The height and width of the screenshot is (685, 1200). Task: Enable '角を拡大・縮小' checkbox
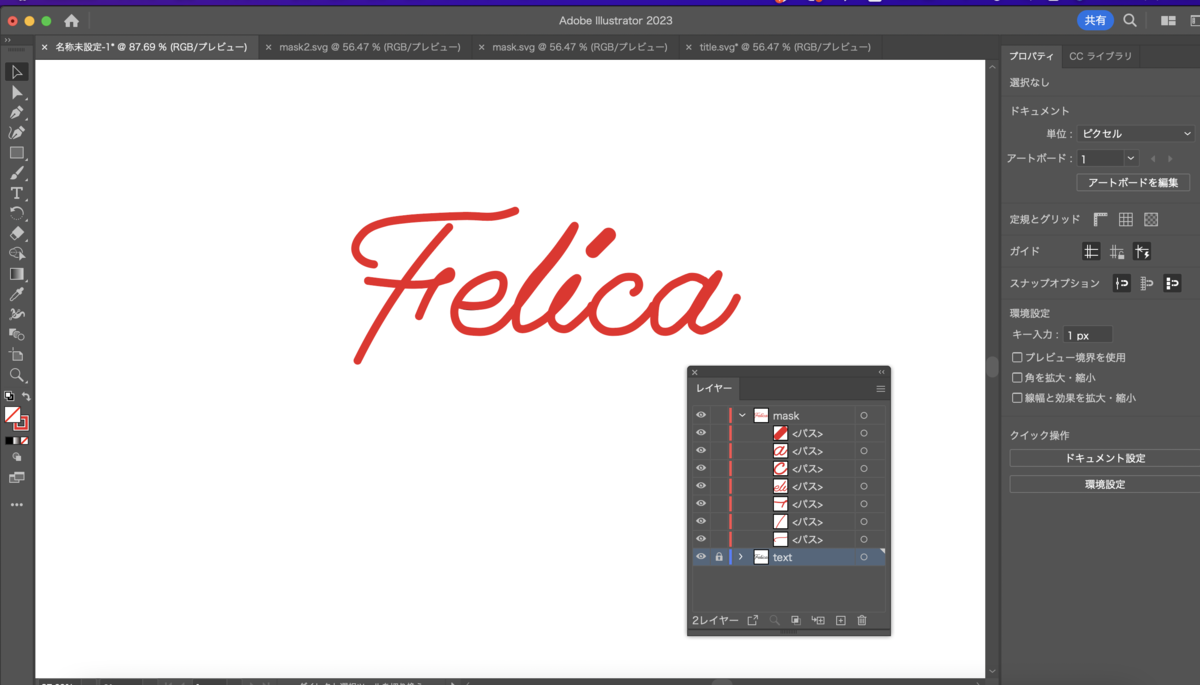click(1017, 378)
